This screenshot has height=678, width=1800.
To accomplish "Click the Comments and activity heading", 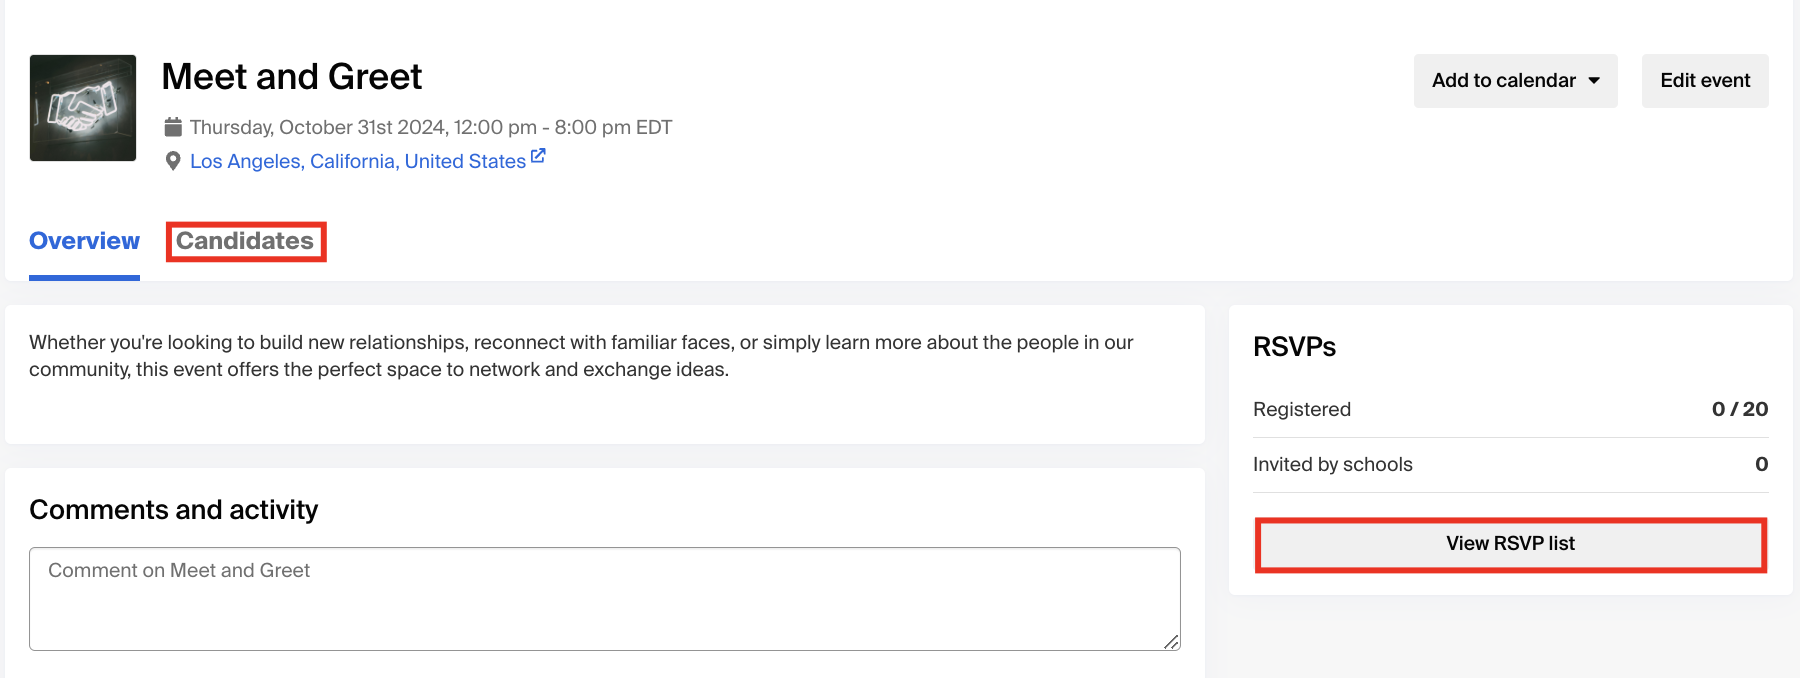I will click(173, 510).
